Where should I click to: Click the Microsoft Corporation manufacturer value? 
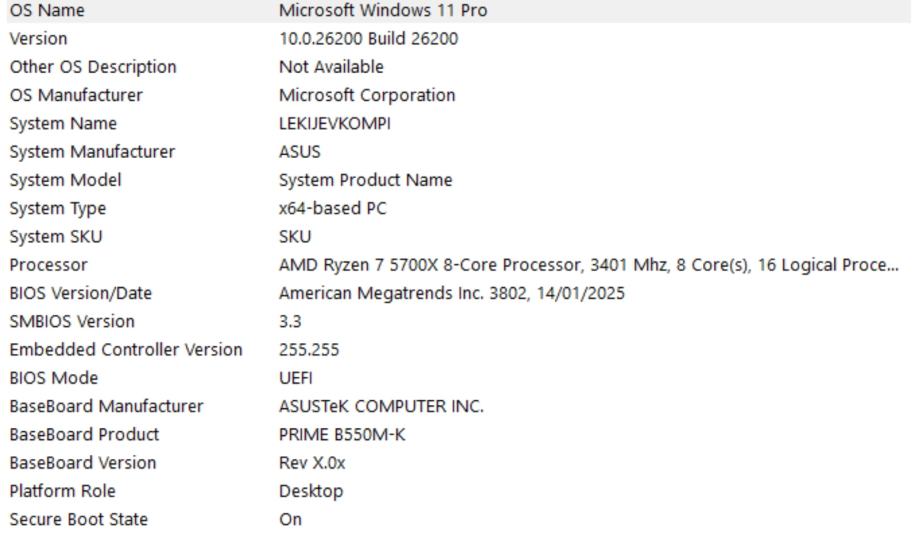pyautogui.click(x=367, y=95)
